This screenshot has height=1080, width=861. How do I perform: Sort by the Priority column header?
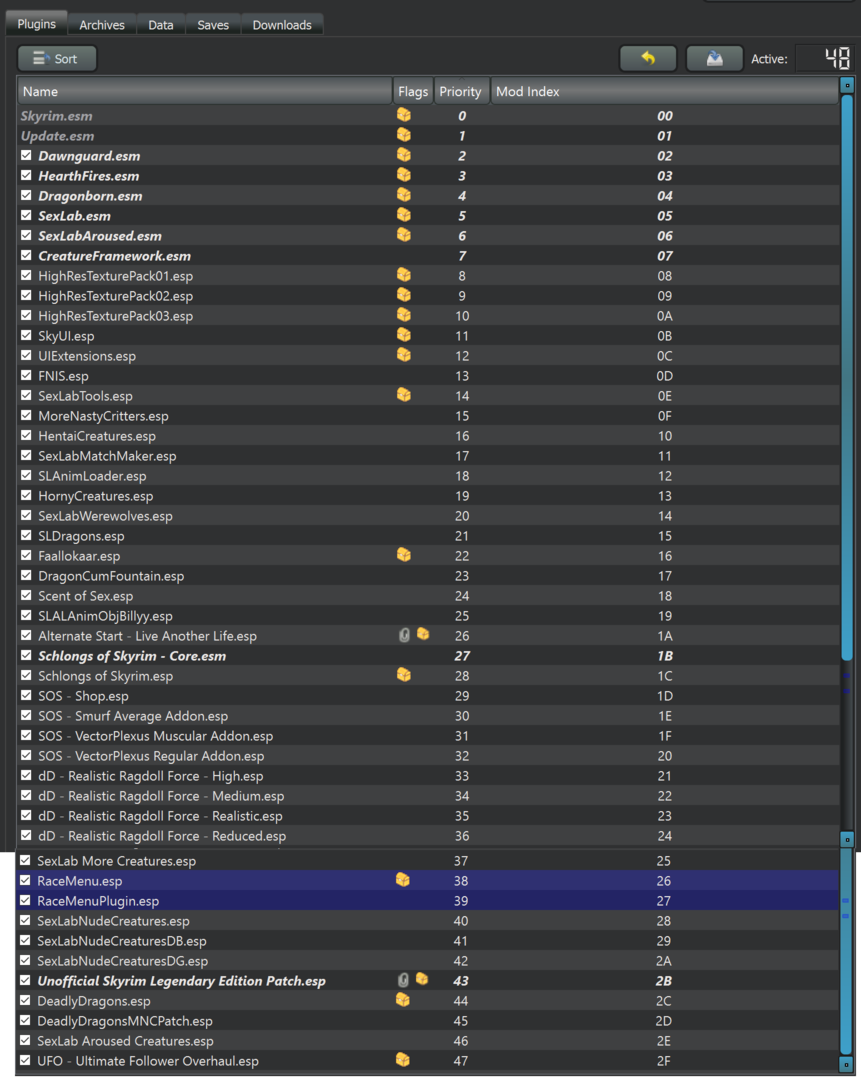tap(461, 91)
